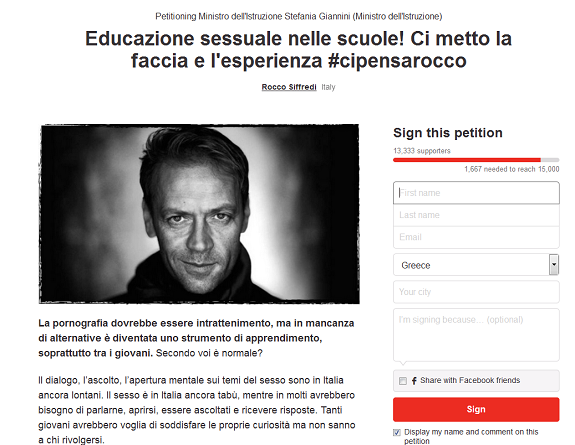Image resolution: width=575 pixels, height=445 pixels.
Task: Click into the Last name field
Action: (x=476, y=215)
